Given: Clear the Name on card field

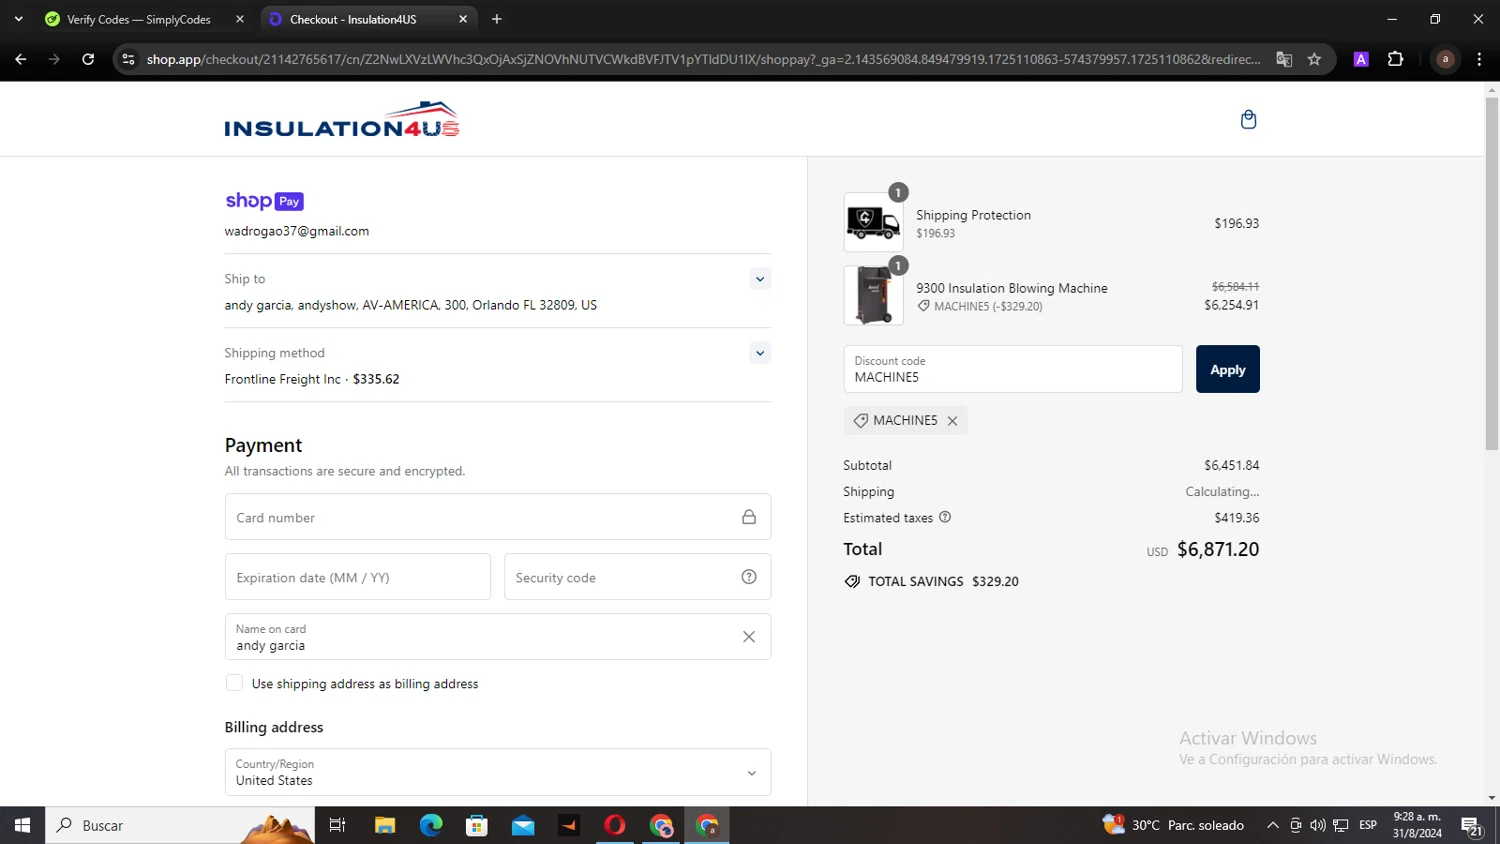Looking at the screenshot, I should (x=749, y=637).
